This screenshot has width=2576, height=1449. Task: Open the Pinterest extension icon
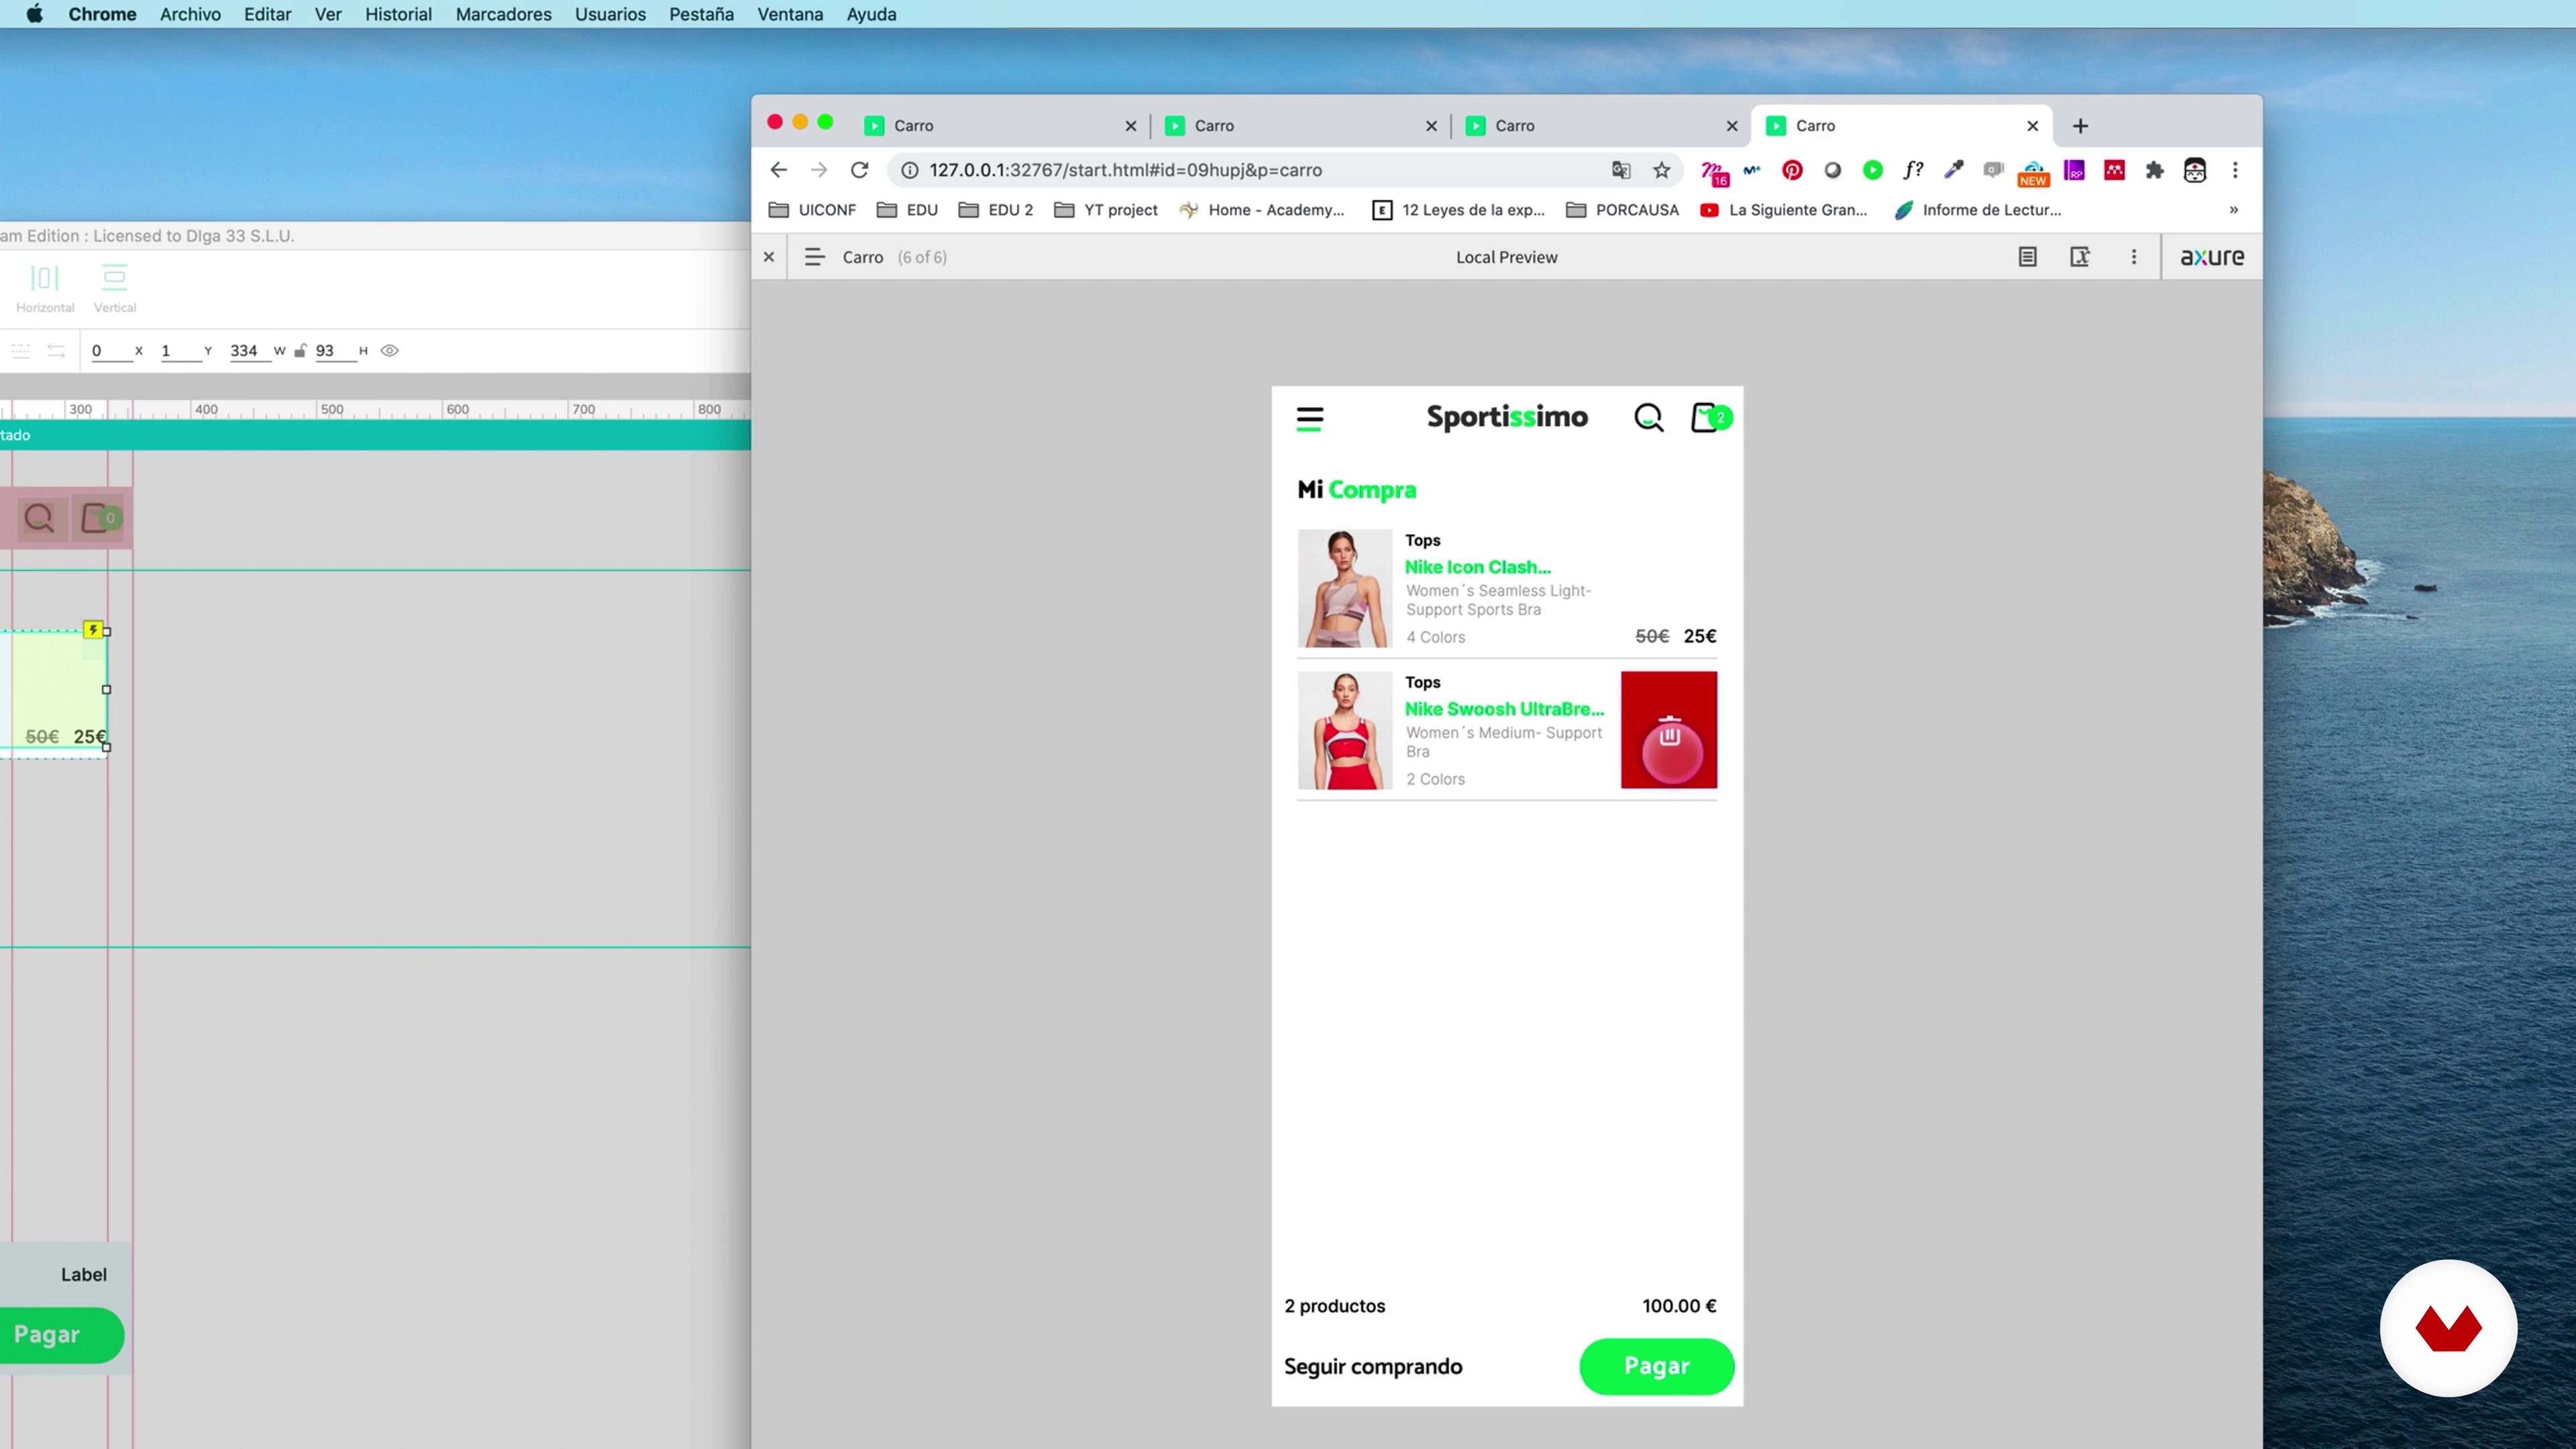[1792, 170]
